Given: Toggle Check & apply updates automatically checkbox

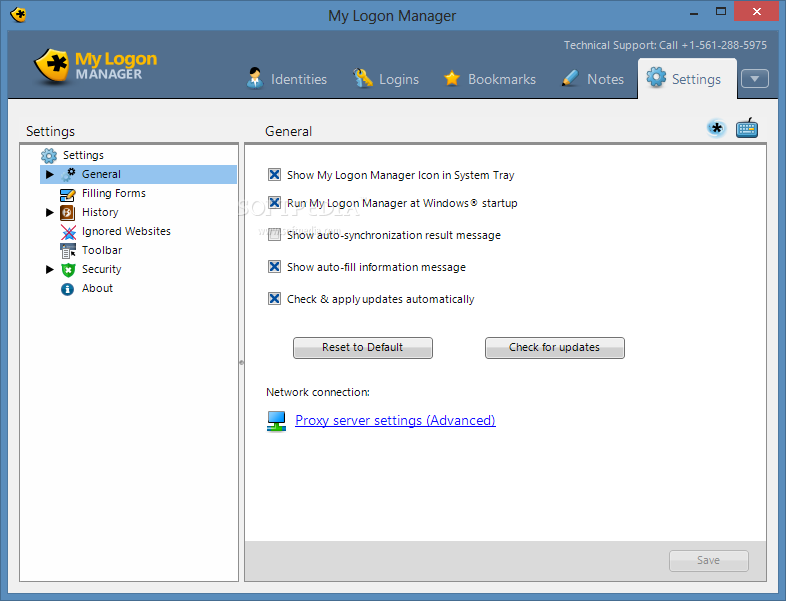Looking at the screenshot, I should point(274,299).
